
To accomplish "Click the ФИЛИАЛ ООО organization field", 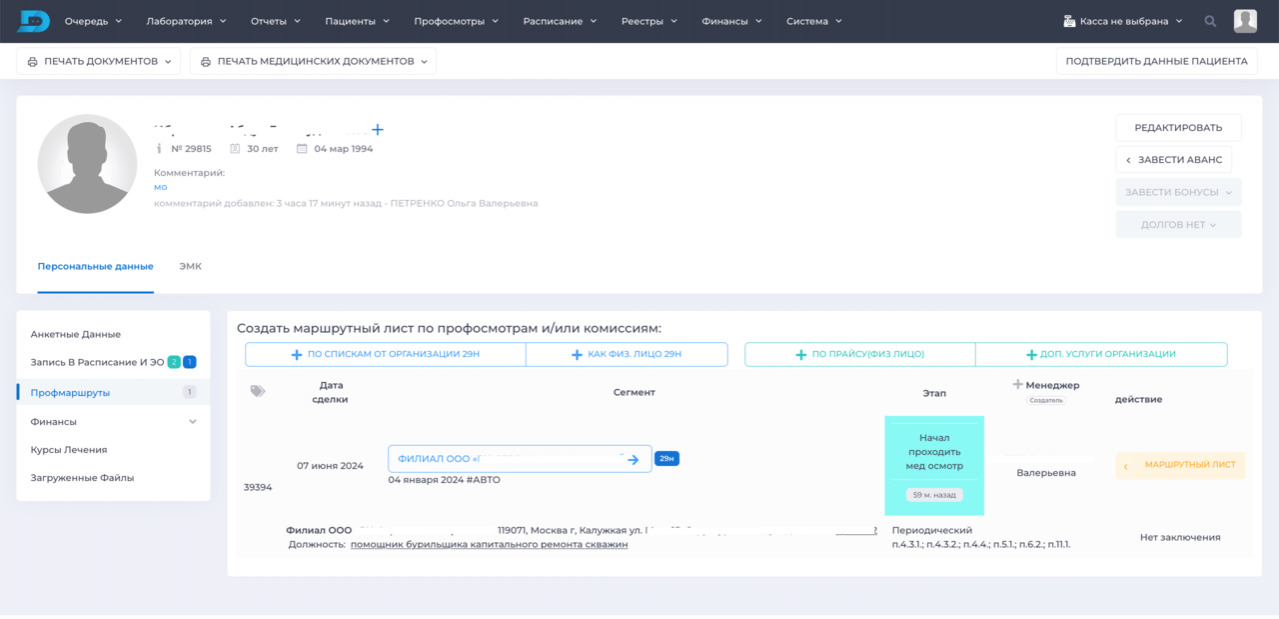I will point(520,459).
